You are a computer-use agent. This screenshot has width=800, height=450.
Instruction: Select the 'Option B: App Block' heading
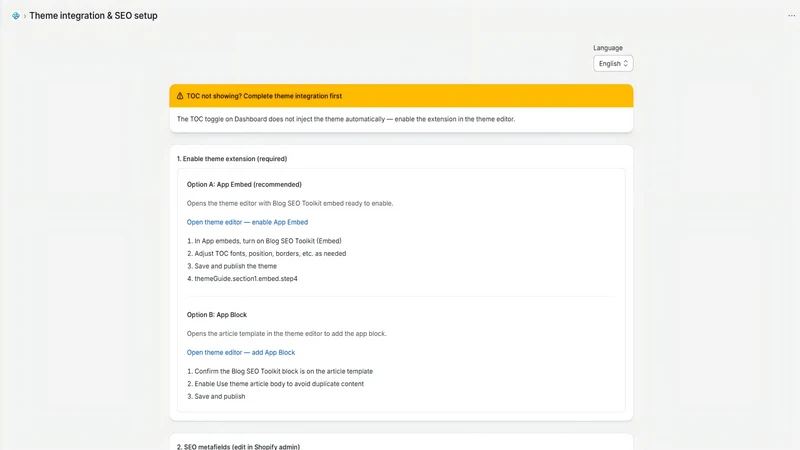(217, 315)
